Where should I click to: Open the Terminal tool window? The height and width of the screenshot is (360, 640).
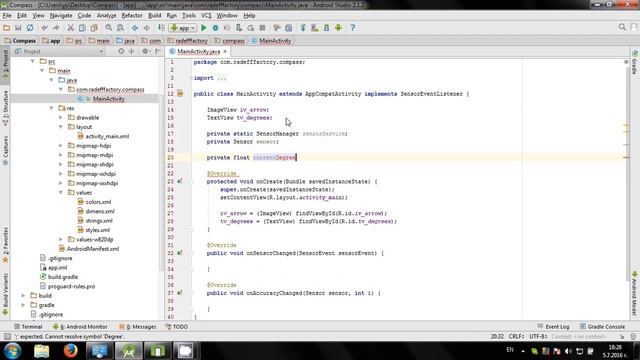28,327
